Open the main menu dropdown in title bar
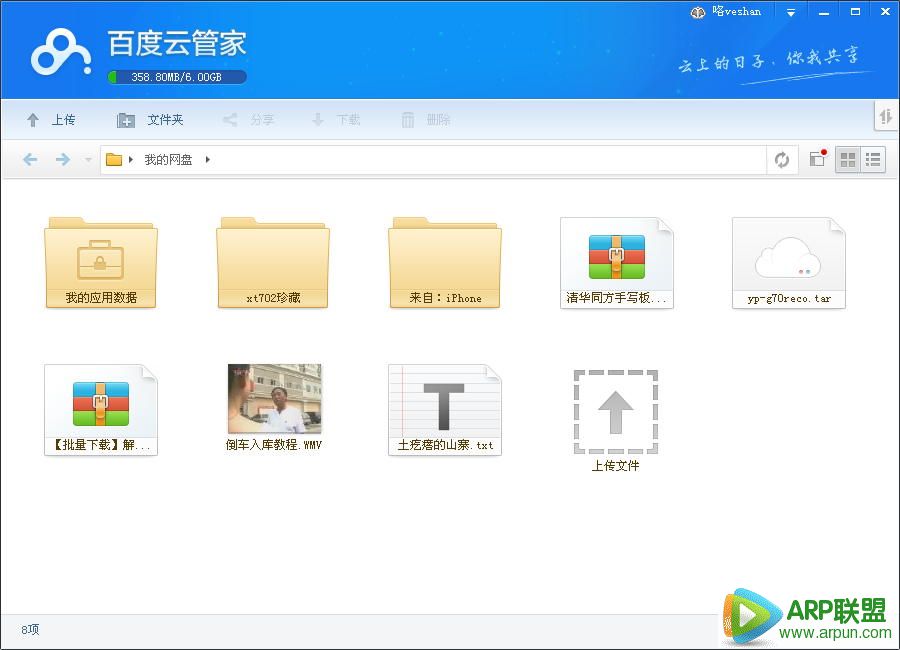Screen dimensions: 900x650 click(791, 12)
